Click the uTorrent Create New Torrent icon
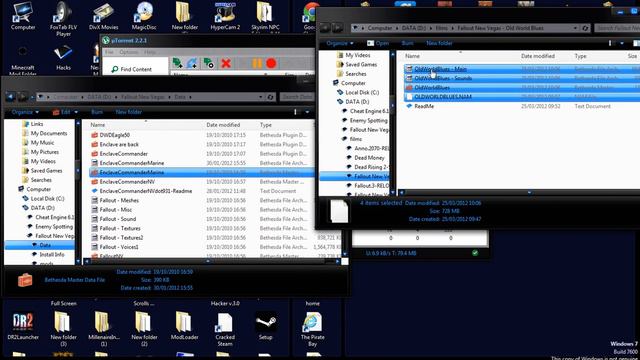Viewport: 640px width, 360px height. (x=209, y=63)
